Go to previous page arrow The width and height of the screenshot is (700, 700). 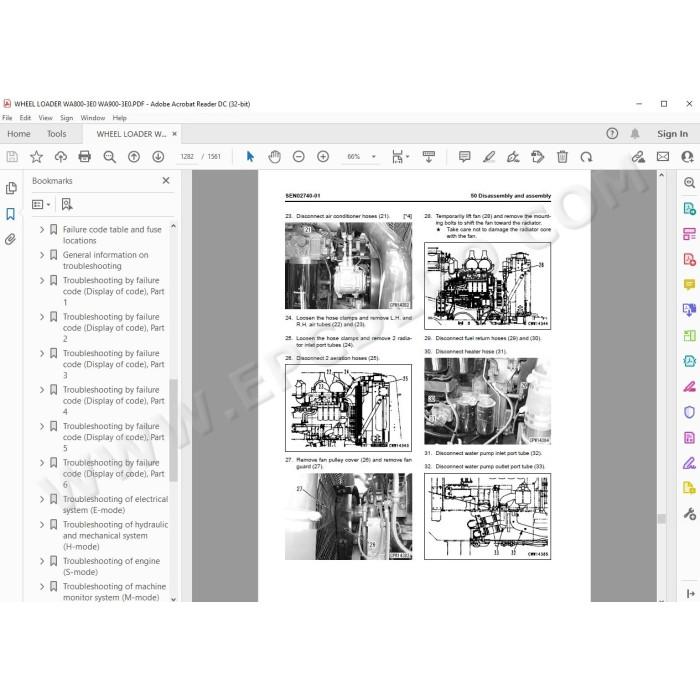coord(134,157)
